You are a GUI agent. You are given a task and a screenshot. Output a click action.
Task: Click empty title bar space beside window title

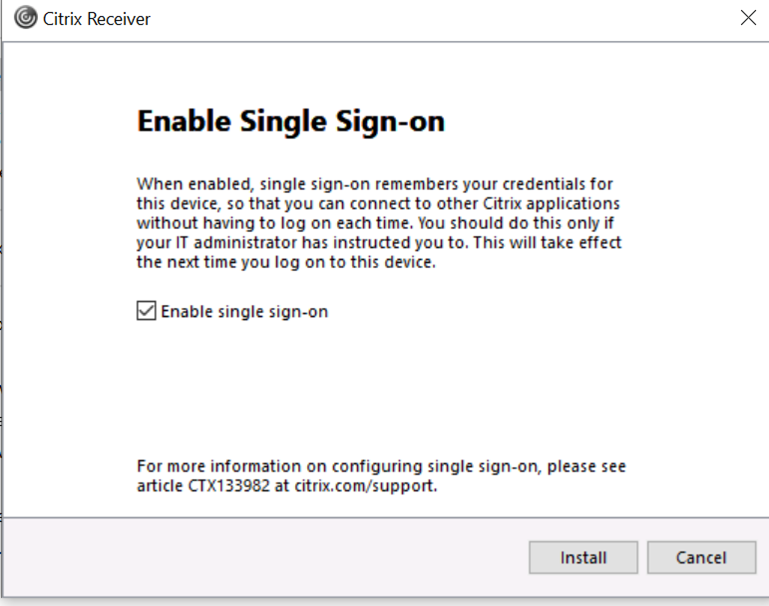(x=441, y=19)
